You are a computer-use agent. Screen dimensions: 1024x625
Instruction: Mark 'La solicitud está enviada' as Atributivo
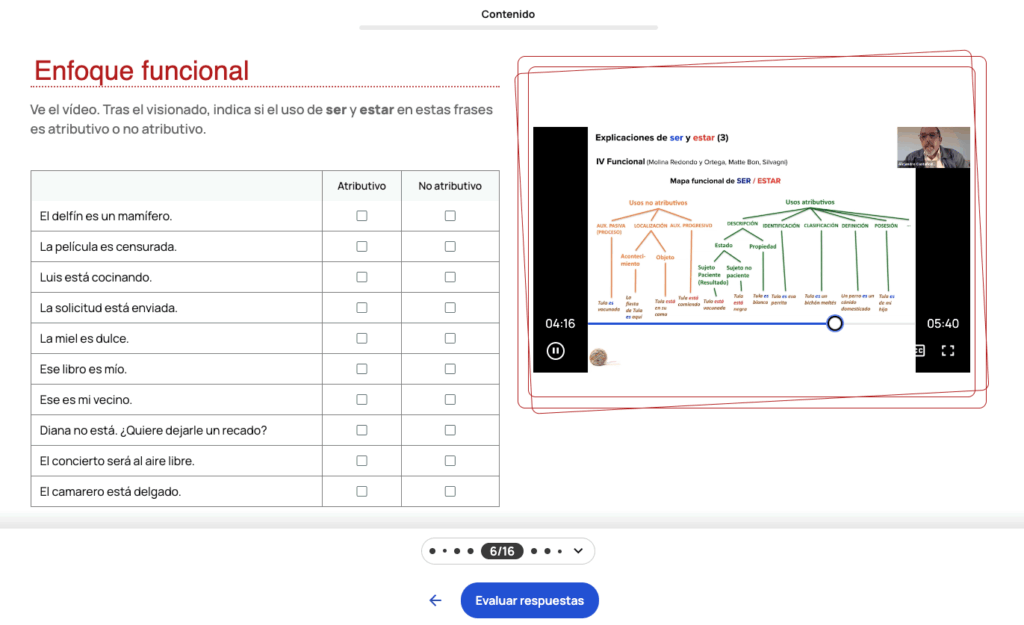click(362, 308)
